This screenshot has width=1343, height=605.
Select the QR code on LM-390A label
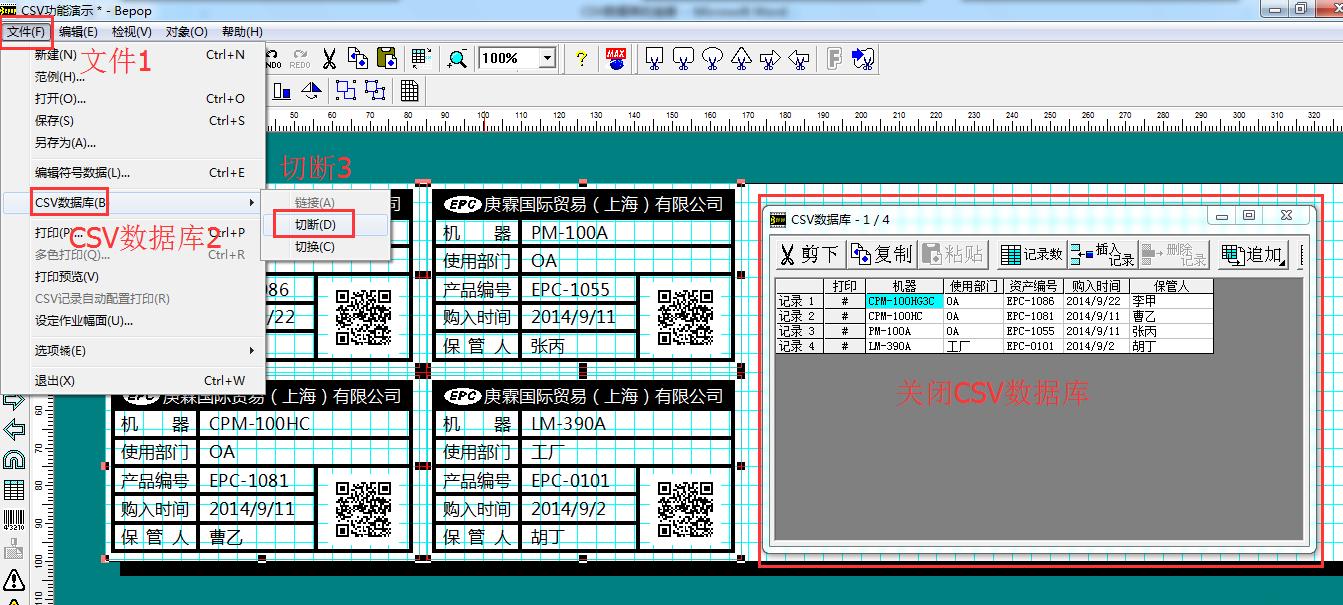pos(685,510)
